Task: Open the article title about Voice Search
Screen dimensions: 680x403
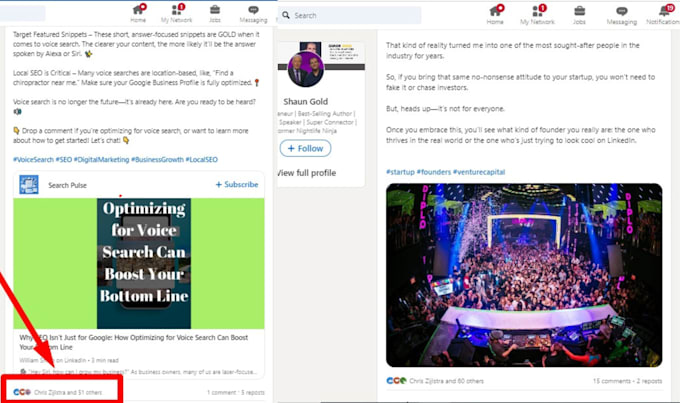Action: [134, 342]
